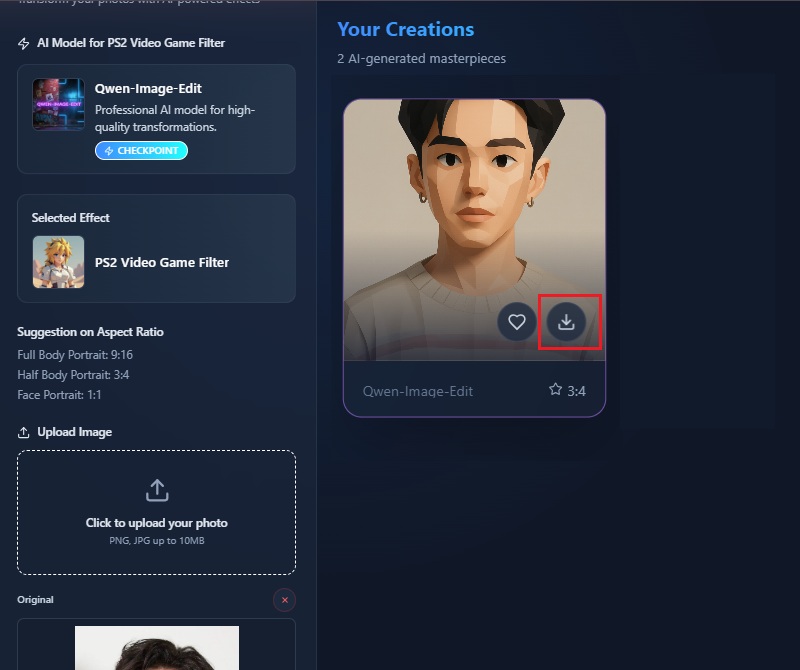Favorite the creation with the heart icon
Screen dimensions: 800x670
click(x=517, y=322)
